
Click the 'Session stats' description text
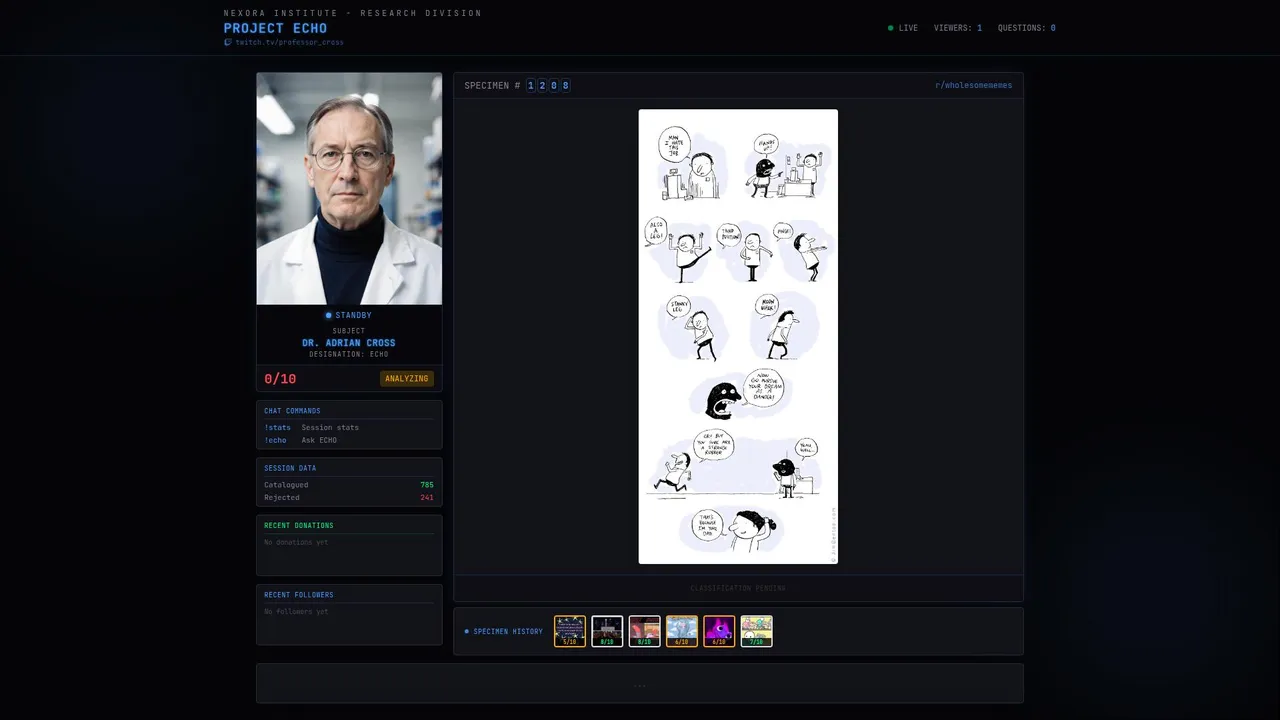(x=330, y=427)
